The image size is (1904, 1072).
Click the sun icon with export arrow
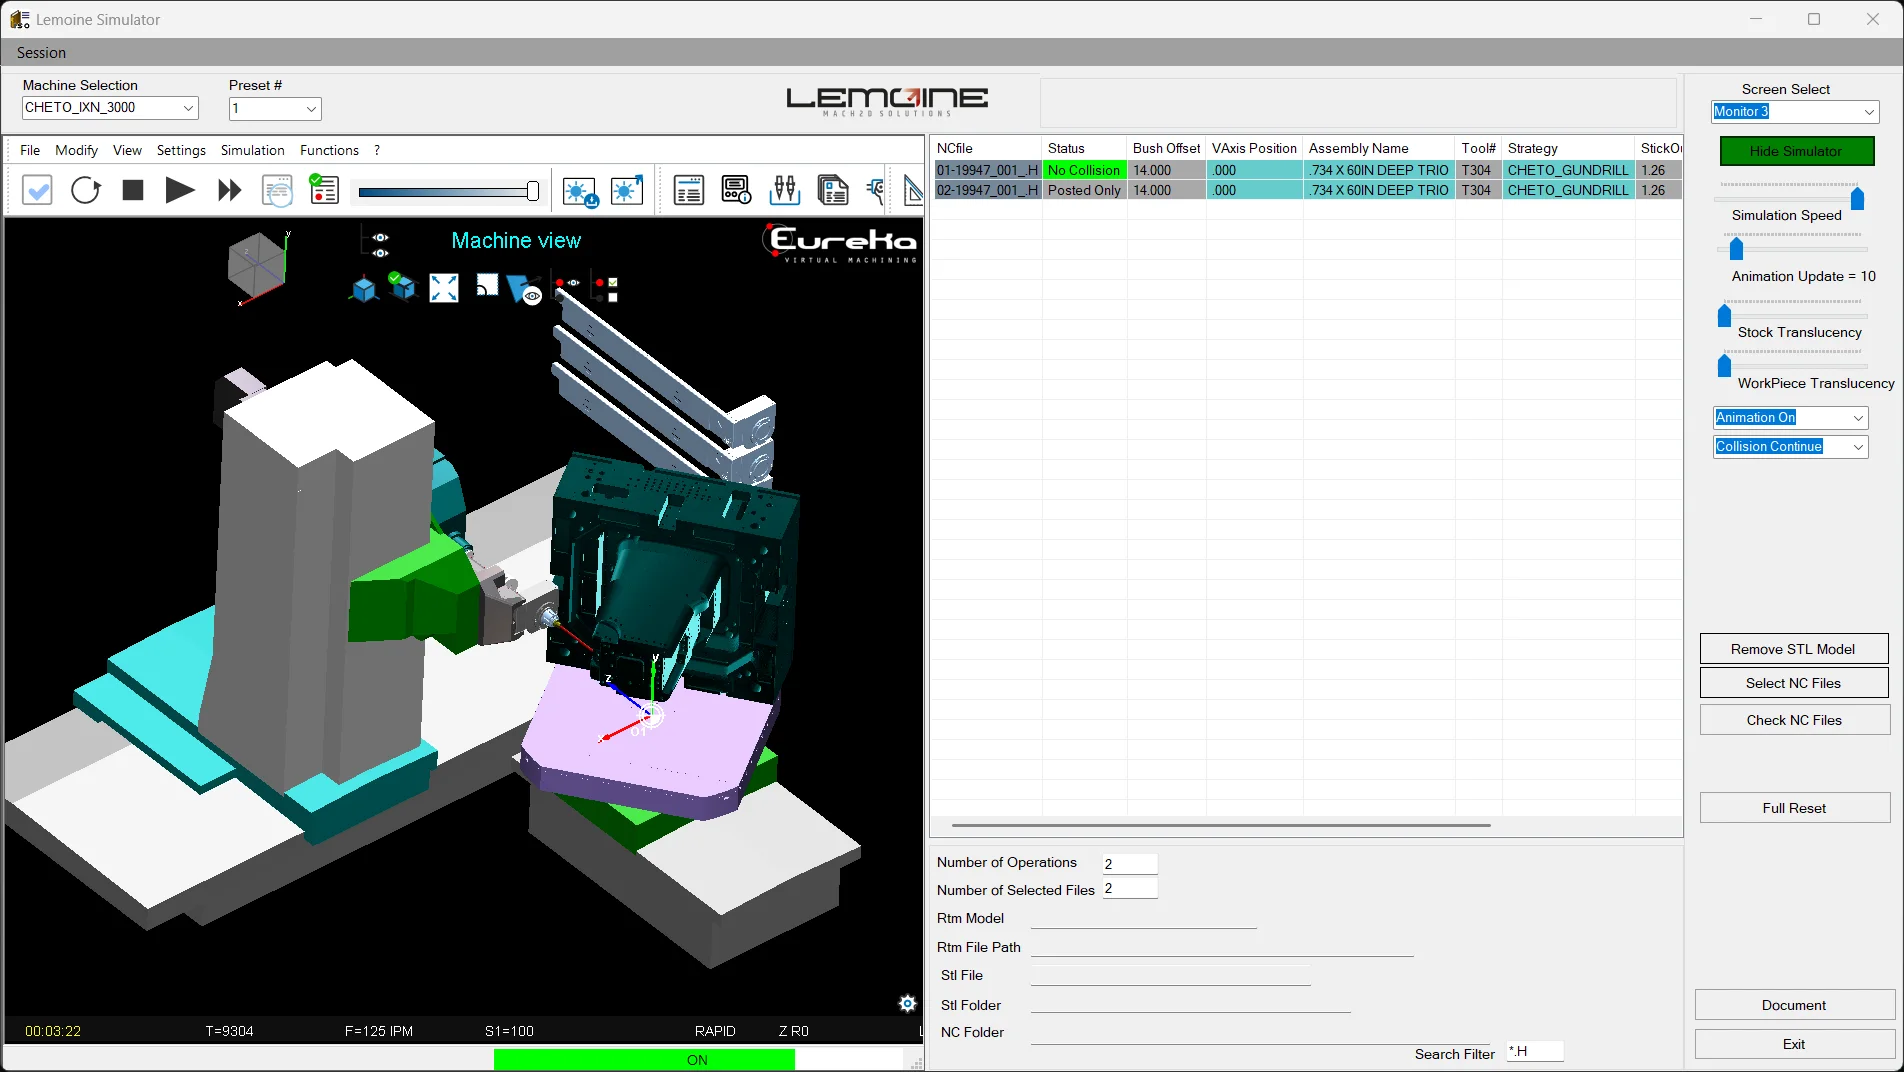(627, 190)
